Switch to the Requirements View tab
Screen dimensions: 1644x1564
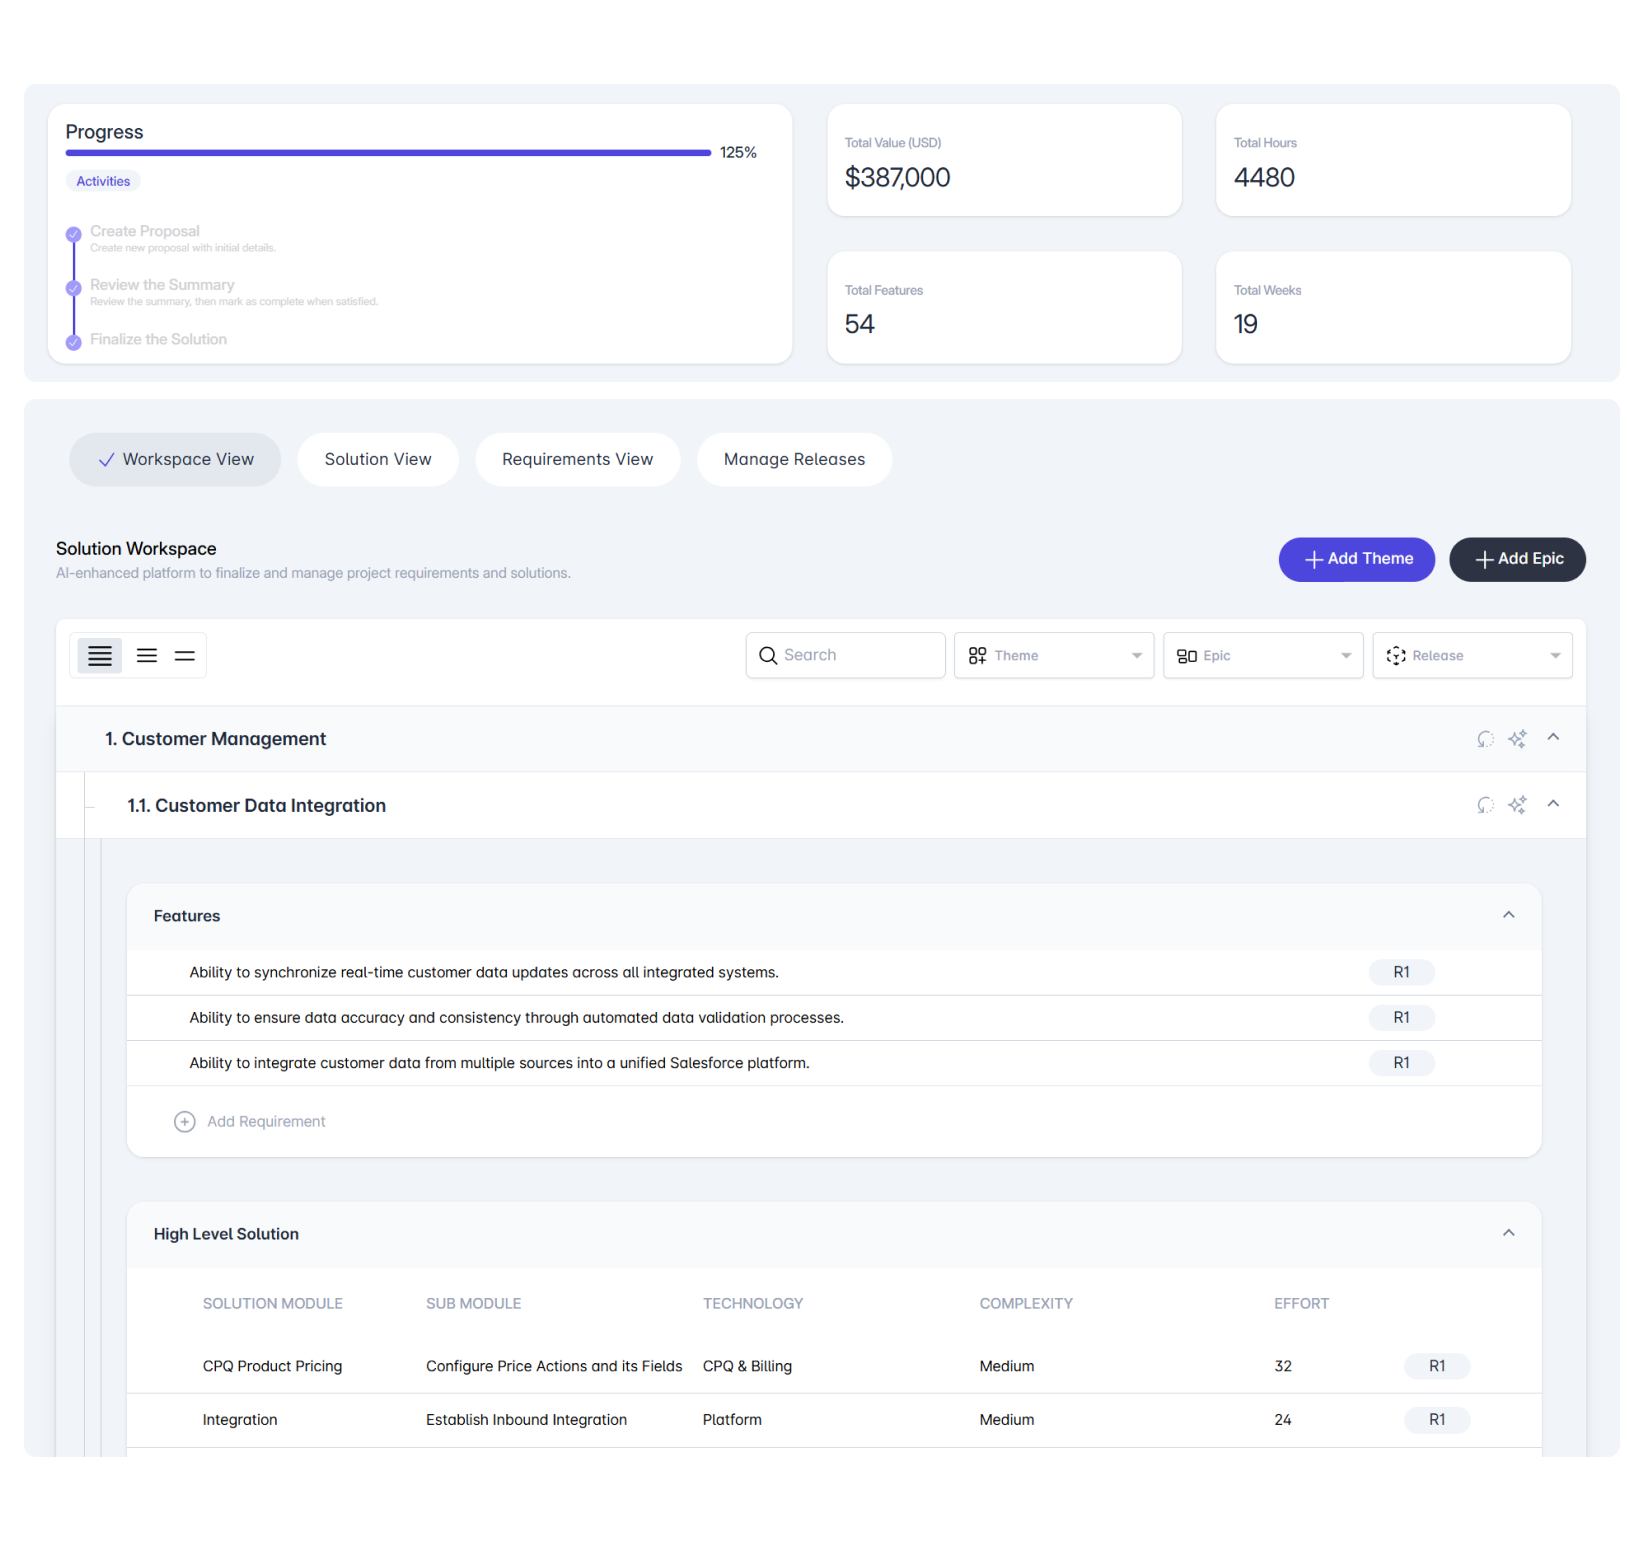point(577,459)
